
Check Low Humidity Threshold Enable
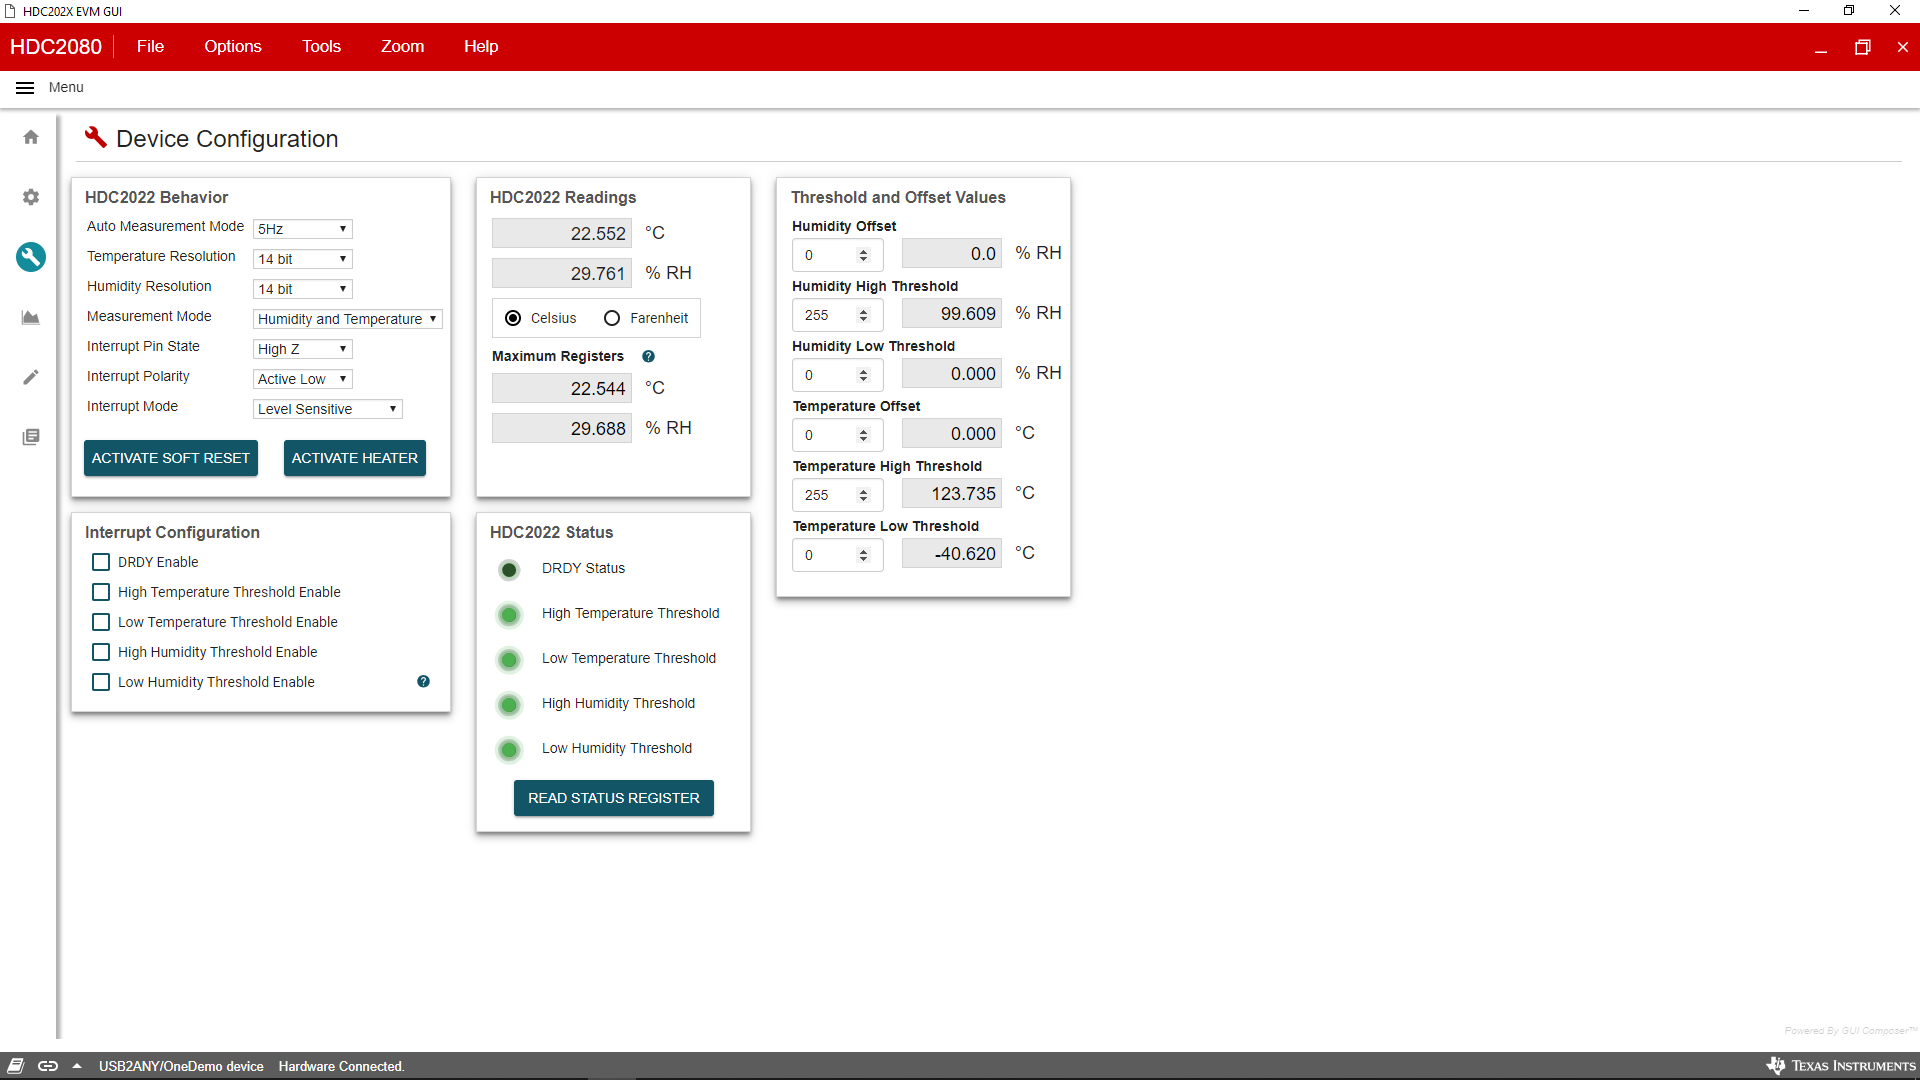coord(101,682)
